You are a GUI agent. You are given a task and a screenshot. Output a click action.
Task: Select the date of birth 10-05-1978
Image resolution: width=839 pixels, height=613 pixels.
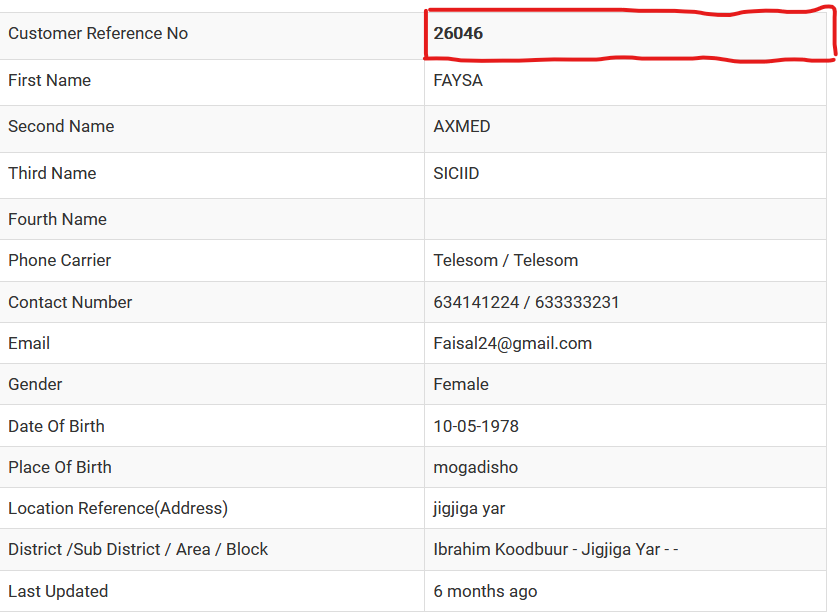coord(476,426)
